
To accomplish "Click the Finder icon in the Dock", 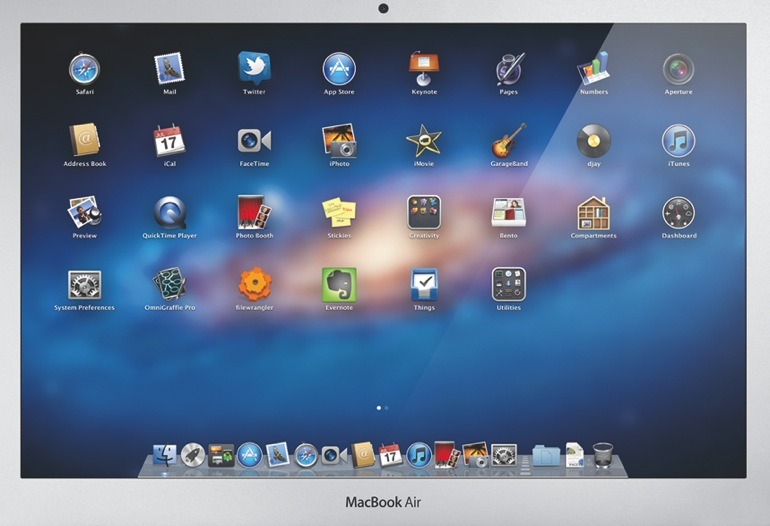I will click(x=164, y=456).
